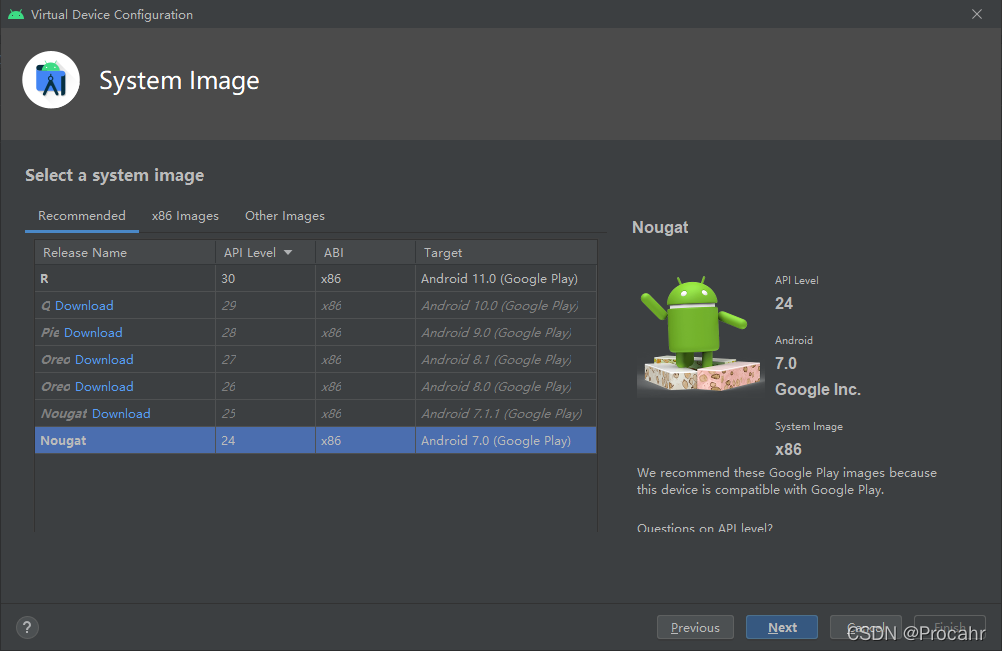Click the Next button
Viewport: 1002px width, 651px height.
782,627
